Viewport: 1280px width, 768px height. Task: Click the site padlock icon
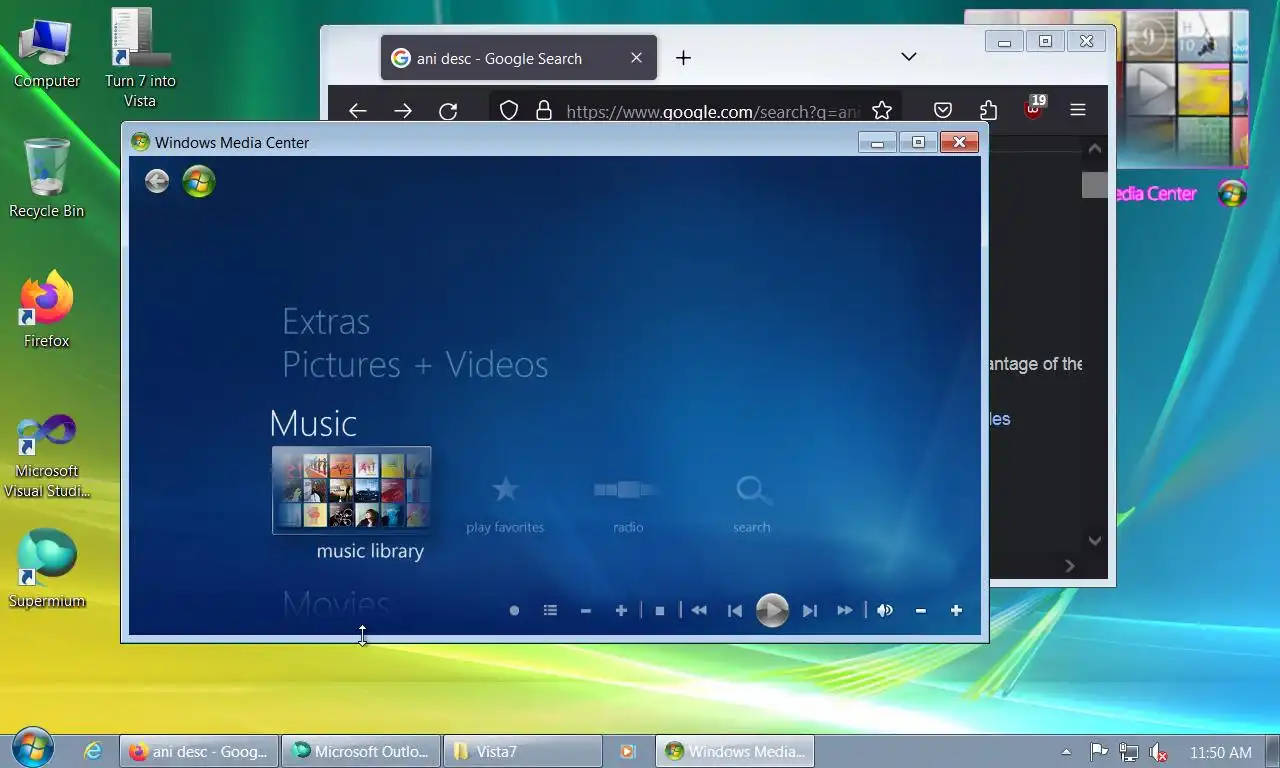[x=544, y=110]
